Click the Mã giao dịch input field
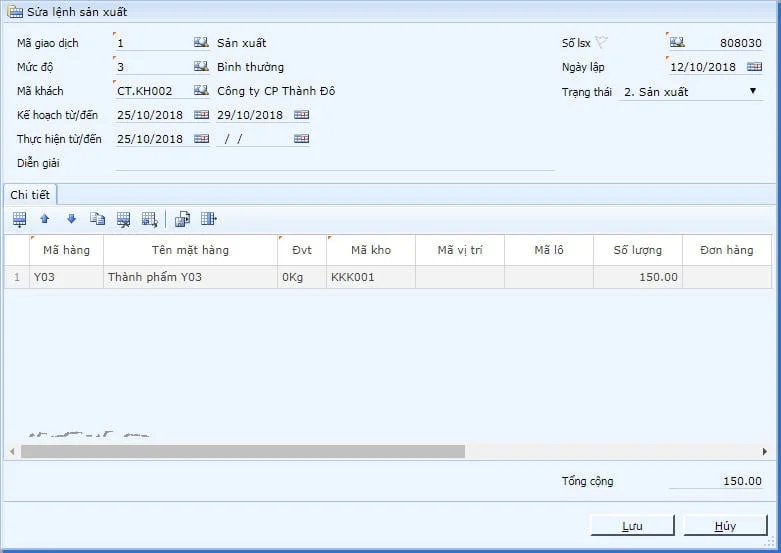Screen dimensions: 781x553 click(x=154, y=43)
